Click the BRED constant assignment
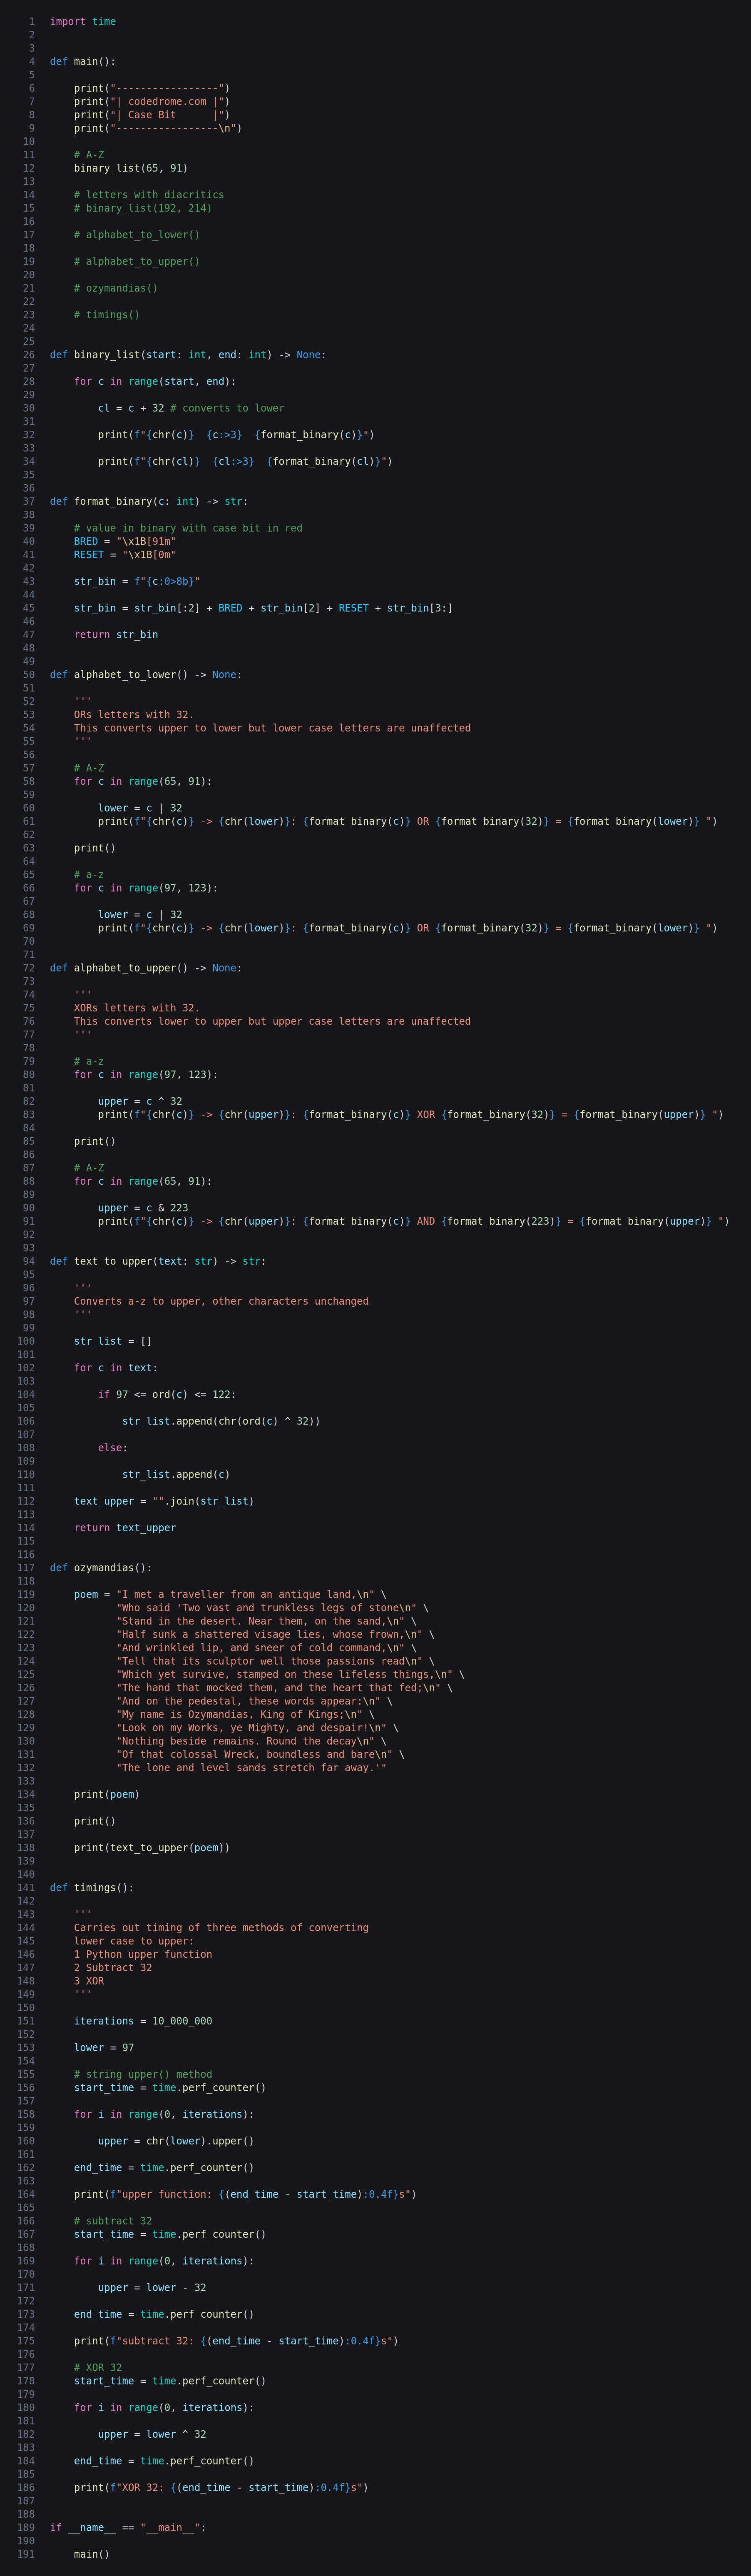Screen dimensions: 751x2576 tap(125, 541)
